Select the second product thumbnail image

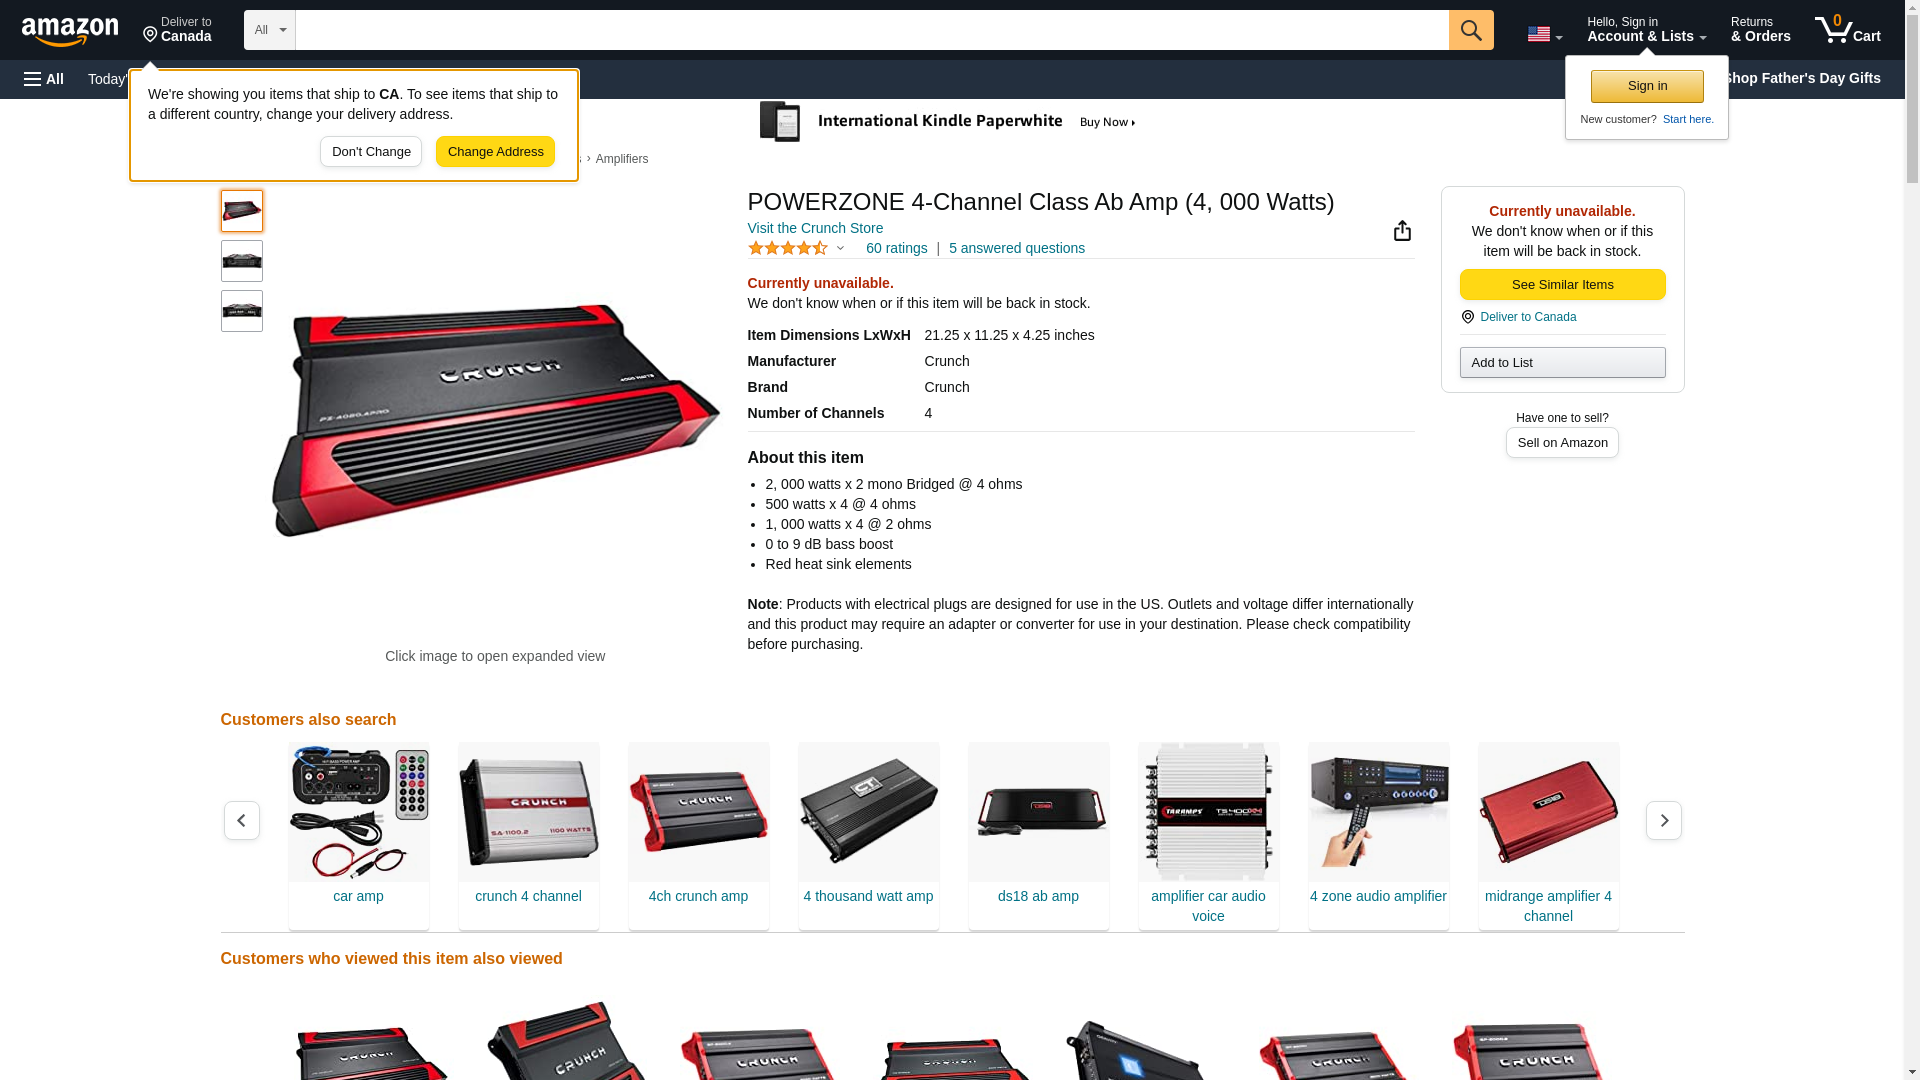coord(242,261)
